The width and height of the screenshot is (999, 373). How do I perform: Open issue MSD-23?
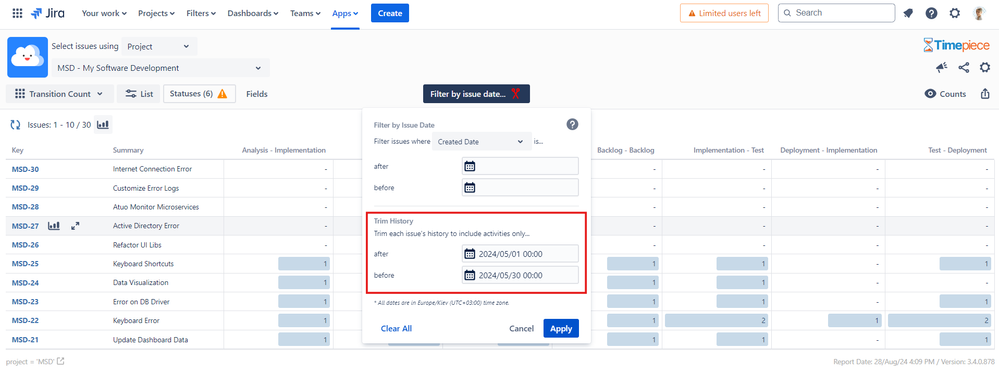(25, 302)
